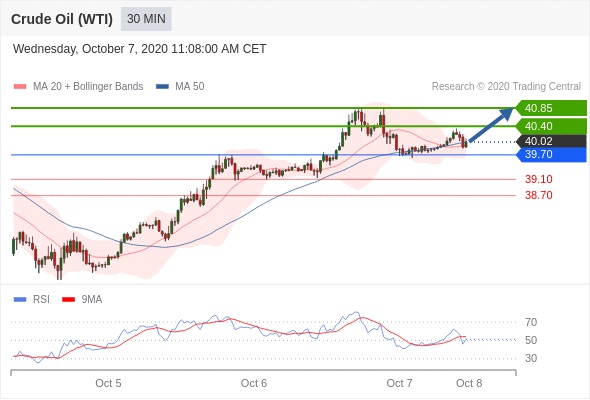The image size is (590, 400).
Task: Toggle the RSI legend label
Action: tap(41, 300)
